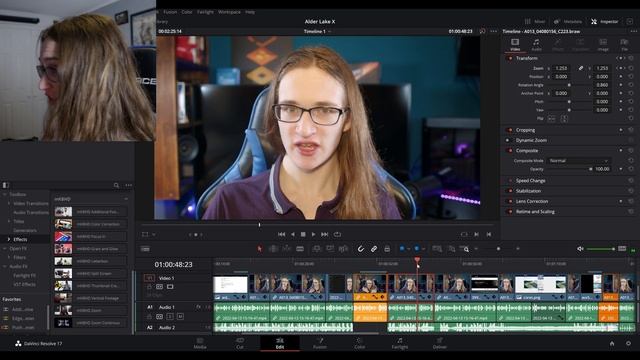Click the Play Reverse button

tap(292, 234)
